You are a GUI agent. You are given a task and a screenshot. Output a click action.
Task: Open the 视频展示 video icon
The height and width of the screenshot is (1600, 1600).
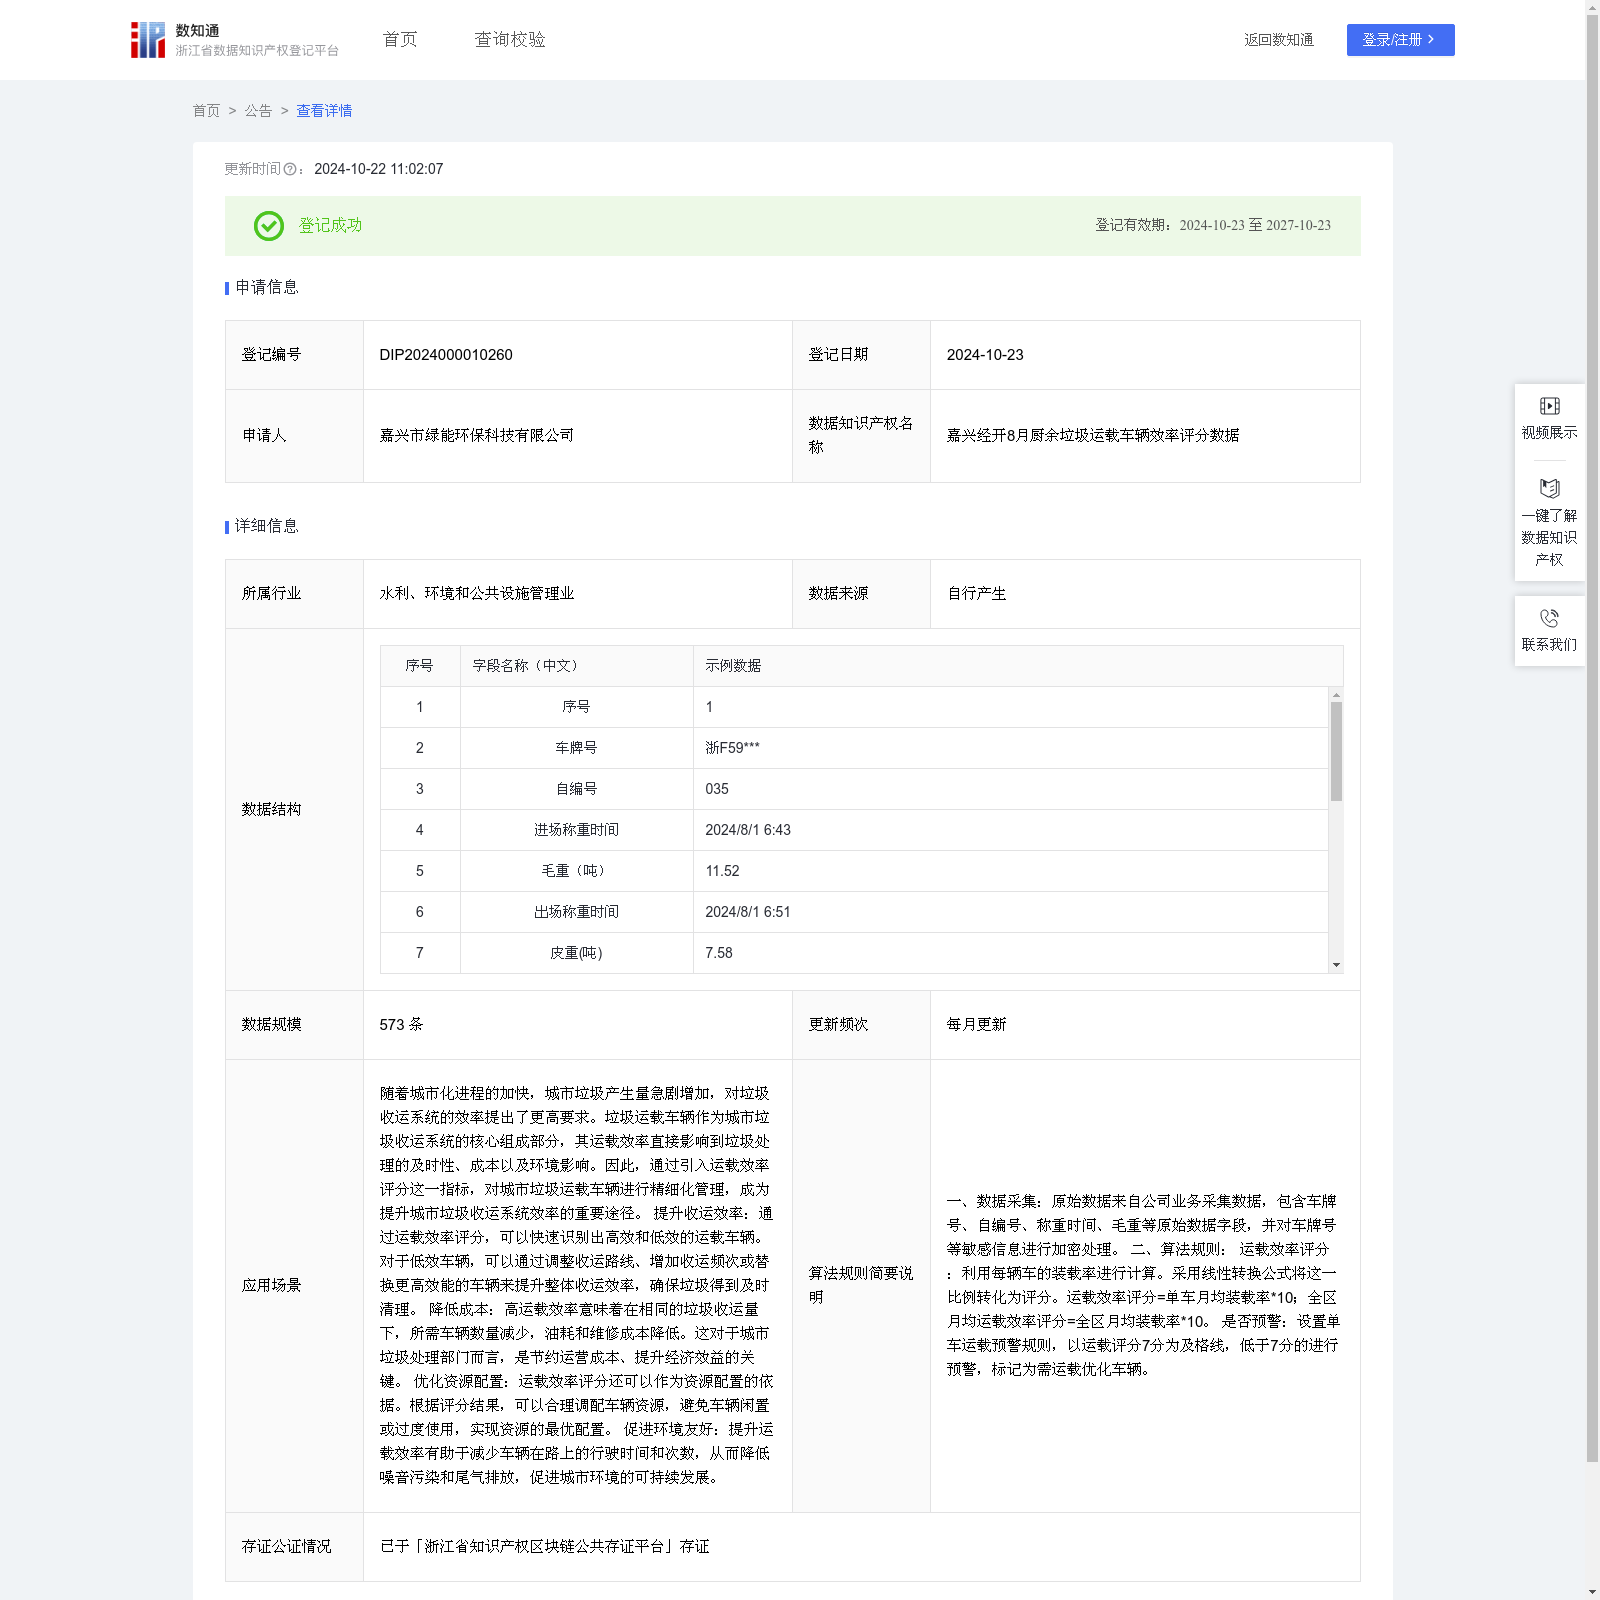pos(1549,406)
